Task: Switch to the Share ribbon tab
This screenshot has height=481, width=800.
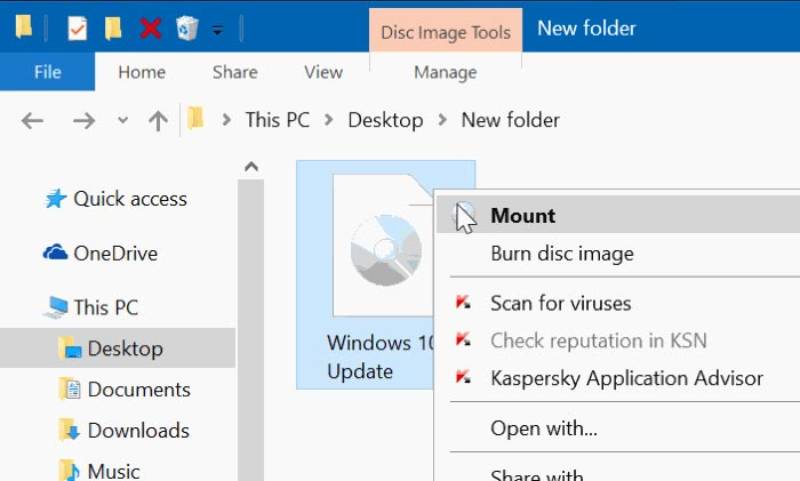Action: 235,72
